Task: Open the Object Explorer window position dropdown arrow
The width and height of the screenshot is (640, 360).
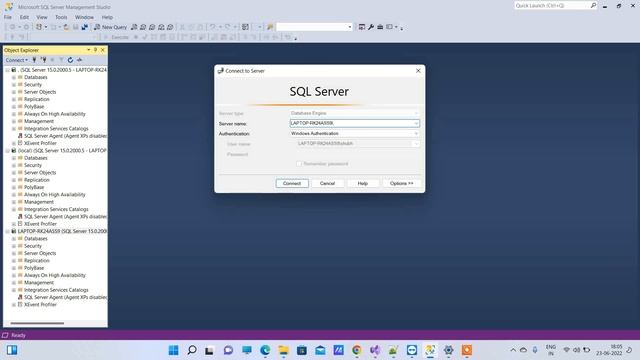Action: [89, 50]
